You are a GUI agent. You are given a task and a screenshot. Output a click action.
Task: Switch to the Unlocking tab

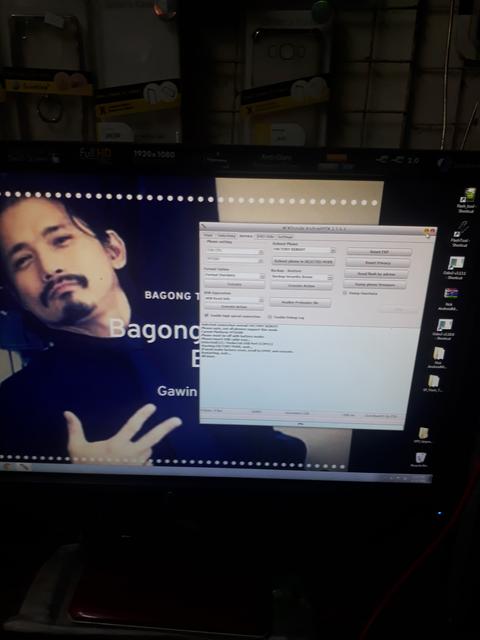(x=226, y=236)
